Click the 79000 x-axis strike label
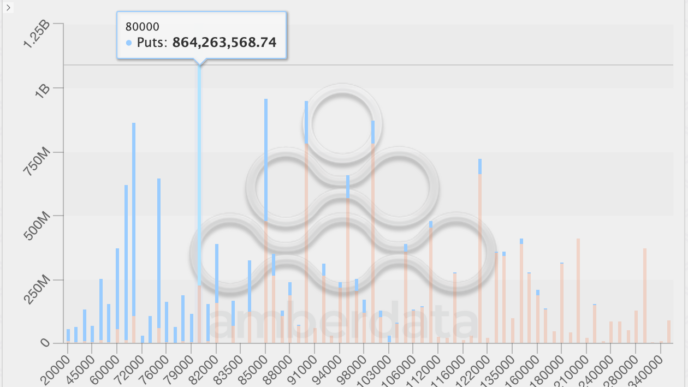The image size is (688, 387). point(179,369)
